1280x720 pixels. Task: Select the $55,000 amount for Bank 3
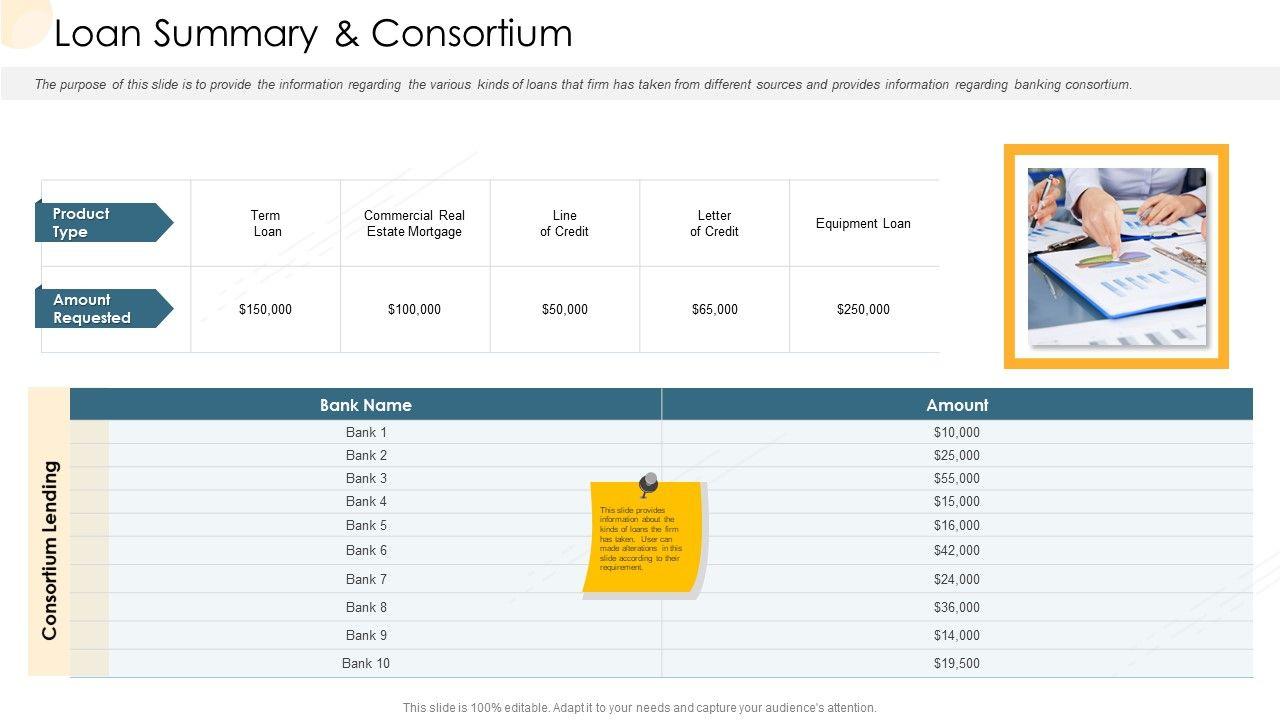(957, 478)
